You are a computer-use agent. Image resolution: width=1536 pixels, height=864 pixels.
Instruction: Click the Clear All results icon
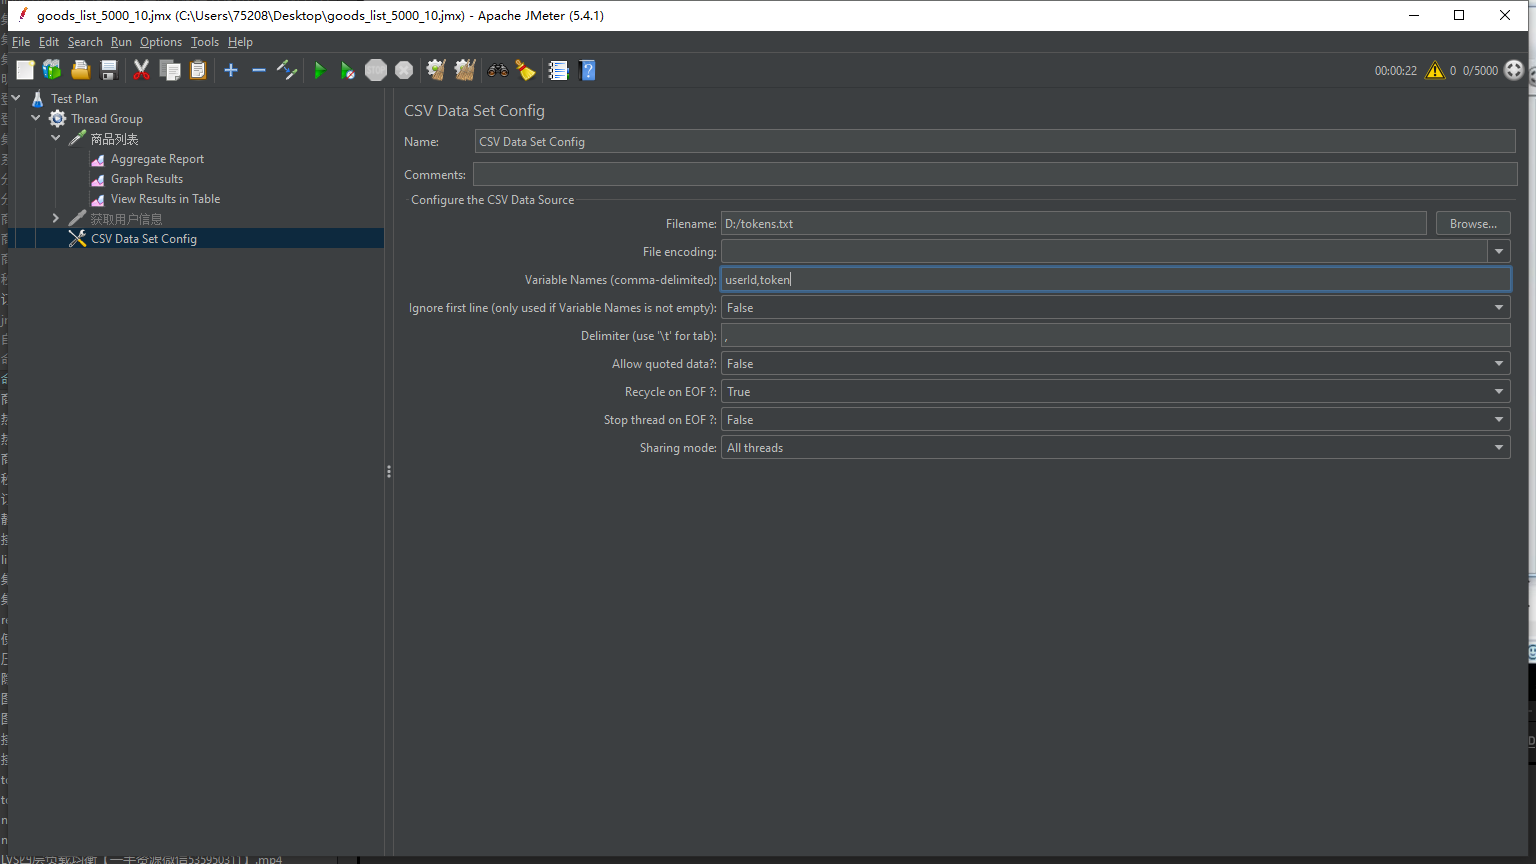click(x=465, y=70)
